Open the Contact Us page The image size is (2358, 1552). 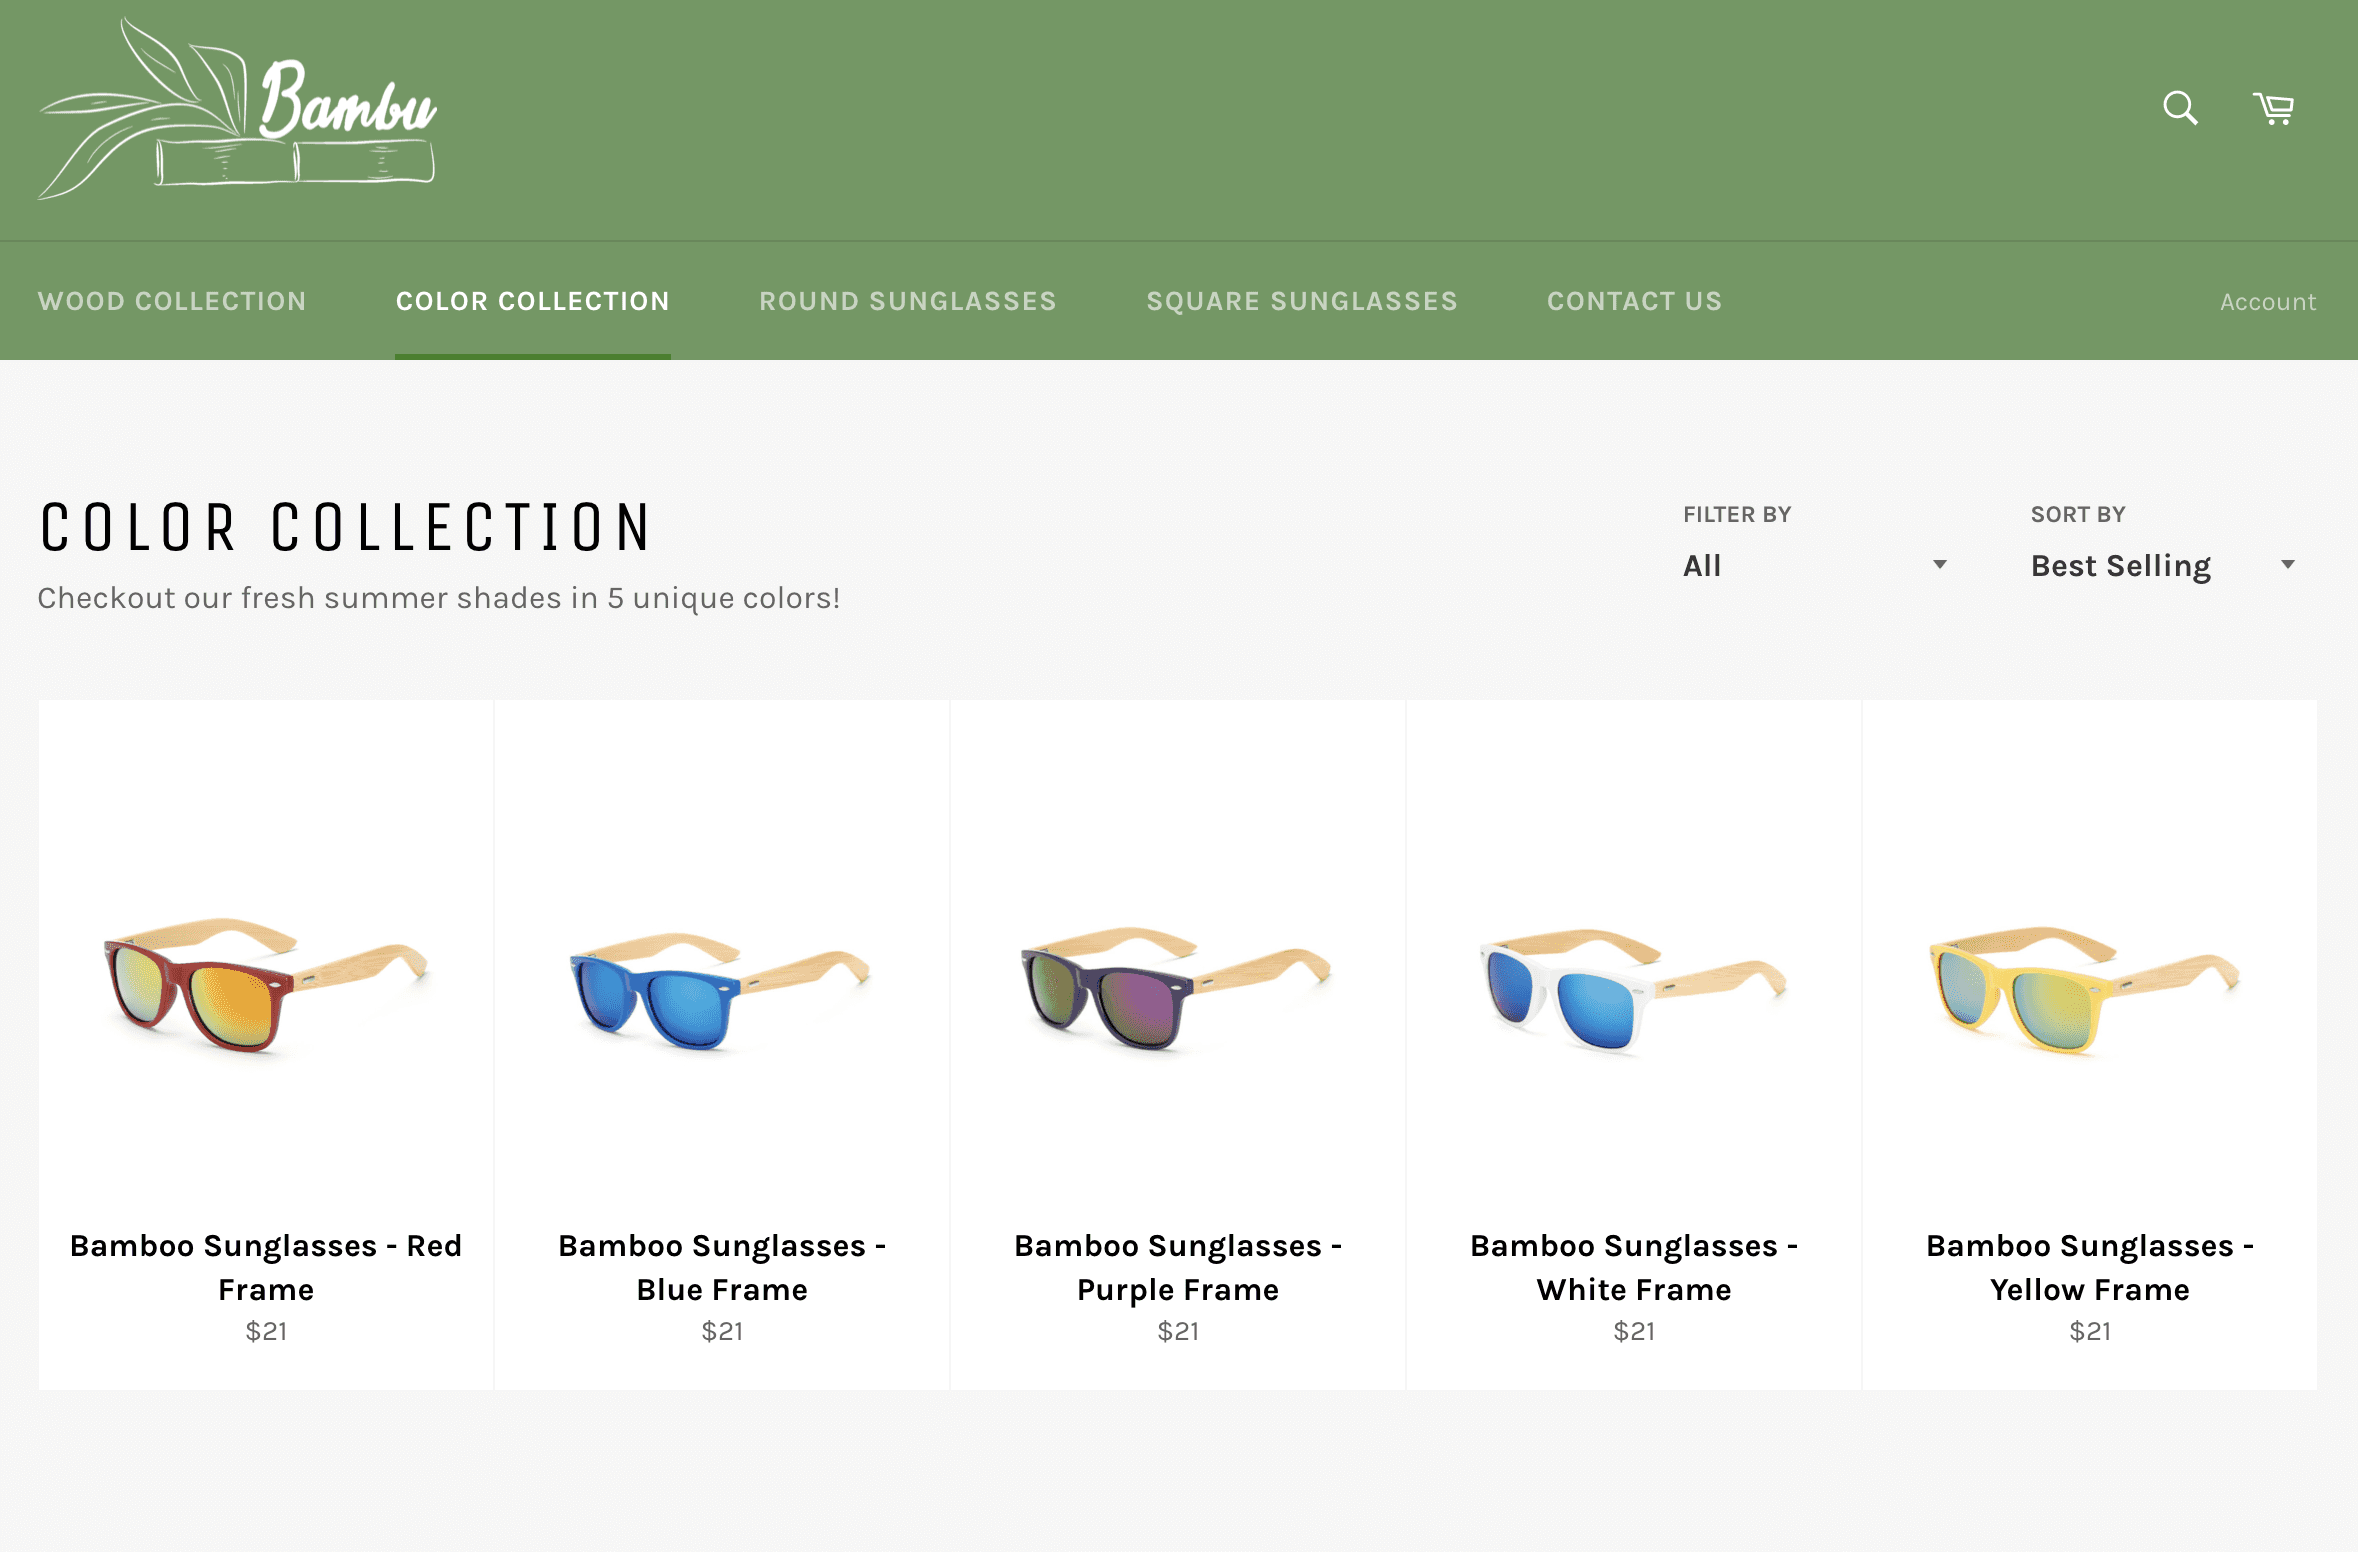(1634, 301)
